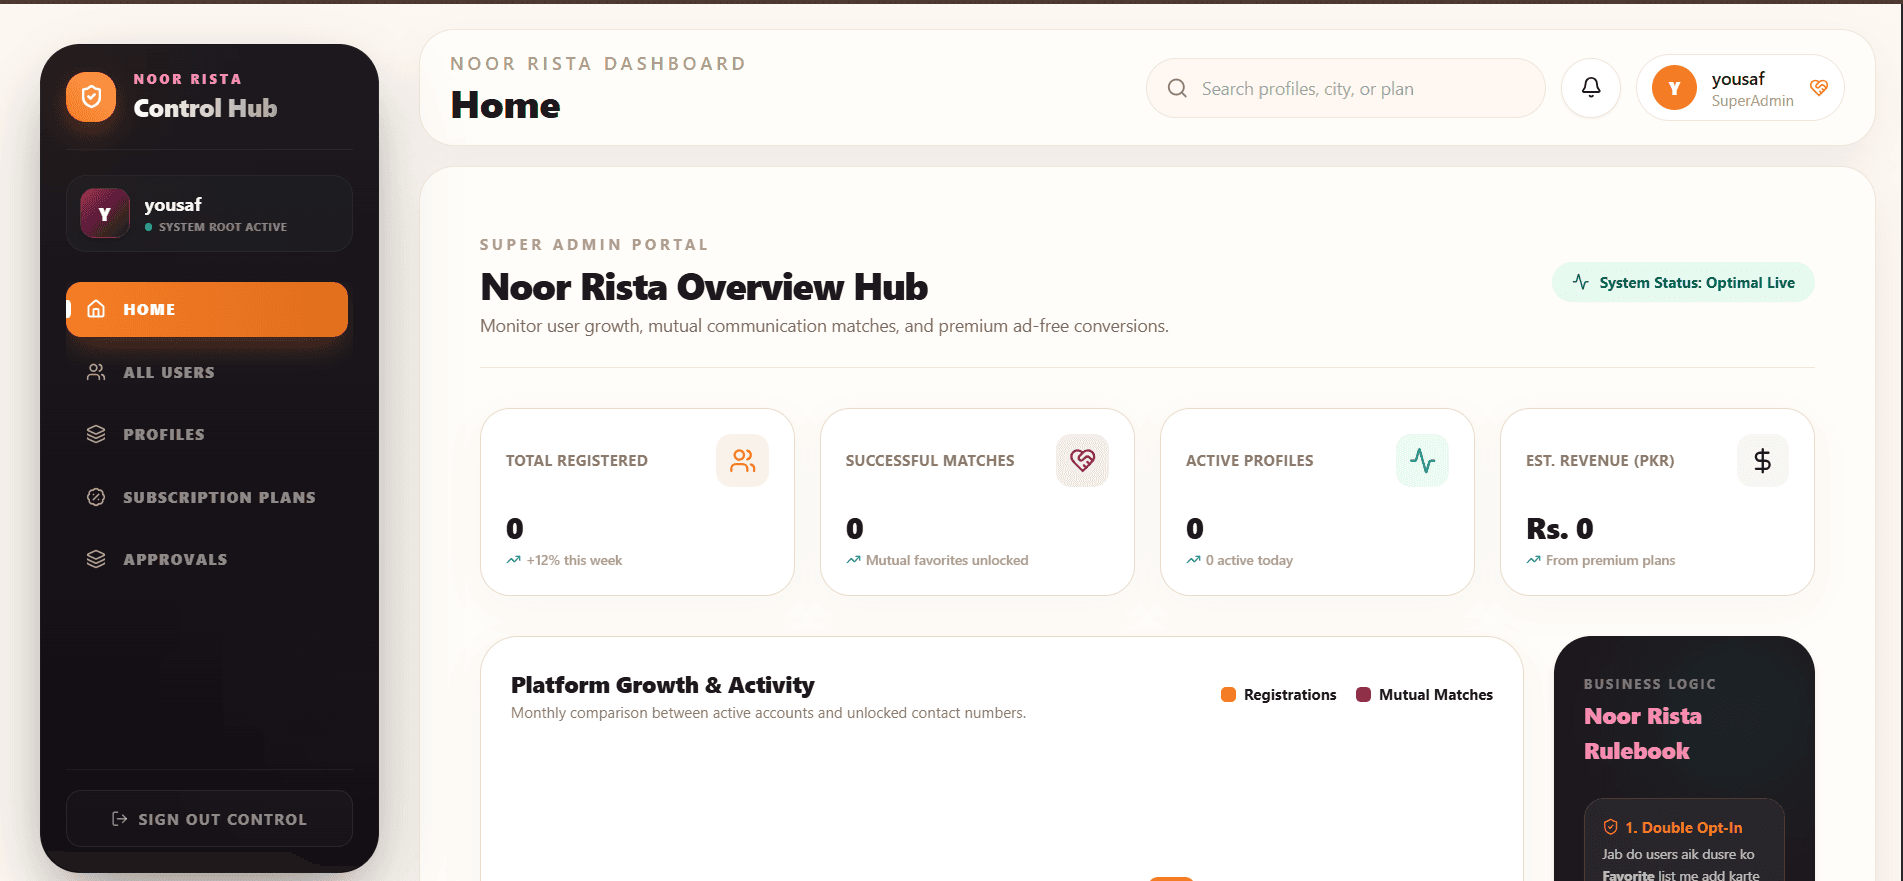The image size is (1903, 881).
Task: Click SUPER ADMIN PORTAL label
Action: coord(594,244)
